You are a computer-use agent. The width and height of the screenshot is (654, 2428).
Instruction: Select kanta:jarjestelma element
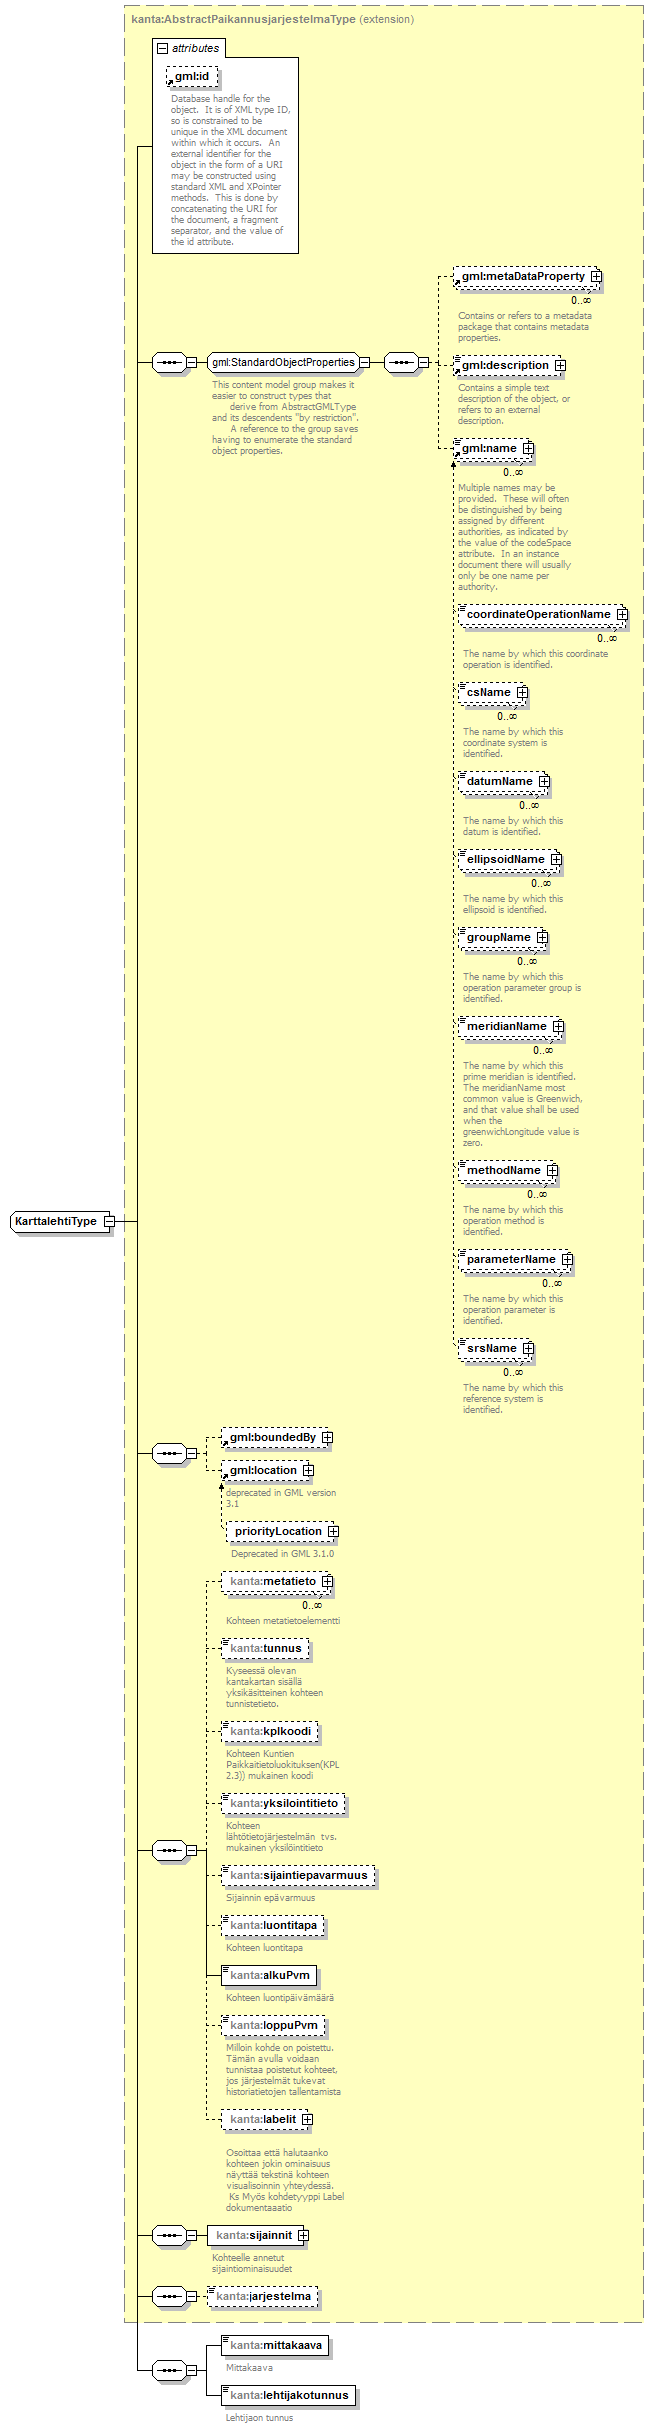point(264,2296)
